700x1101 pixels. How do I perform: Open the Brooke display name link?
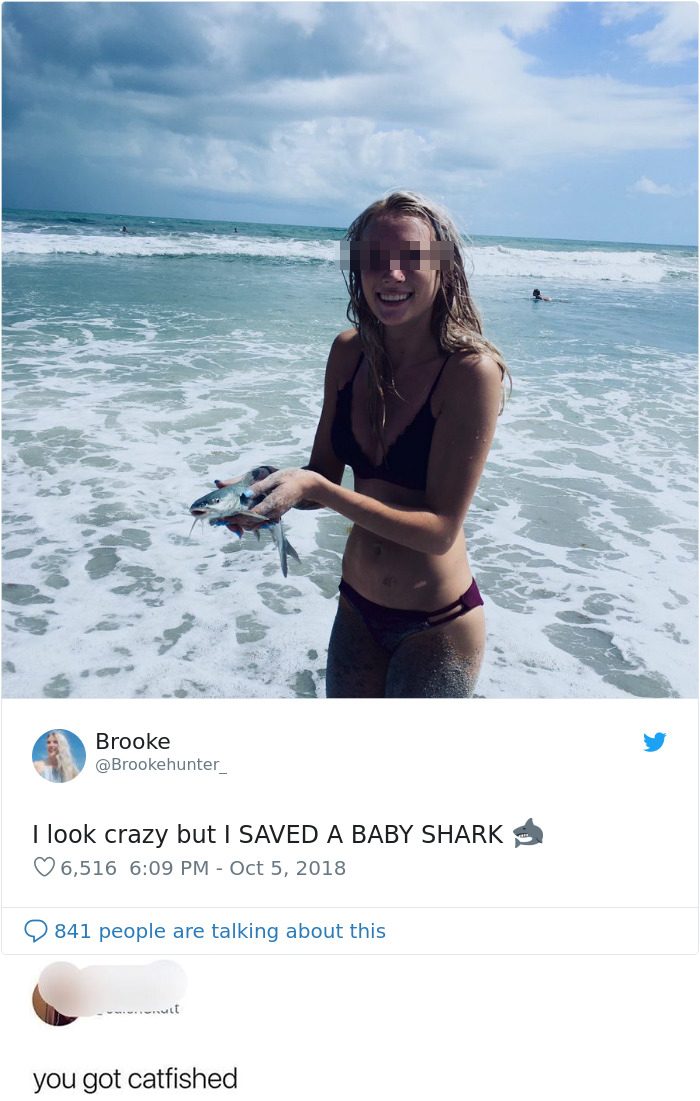(133, 741)
